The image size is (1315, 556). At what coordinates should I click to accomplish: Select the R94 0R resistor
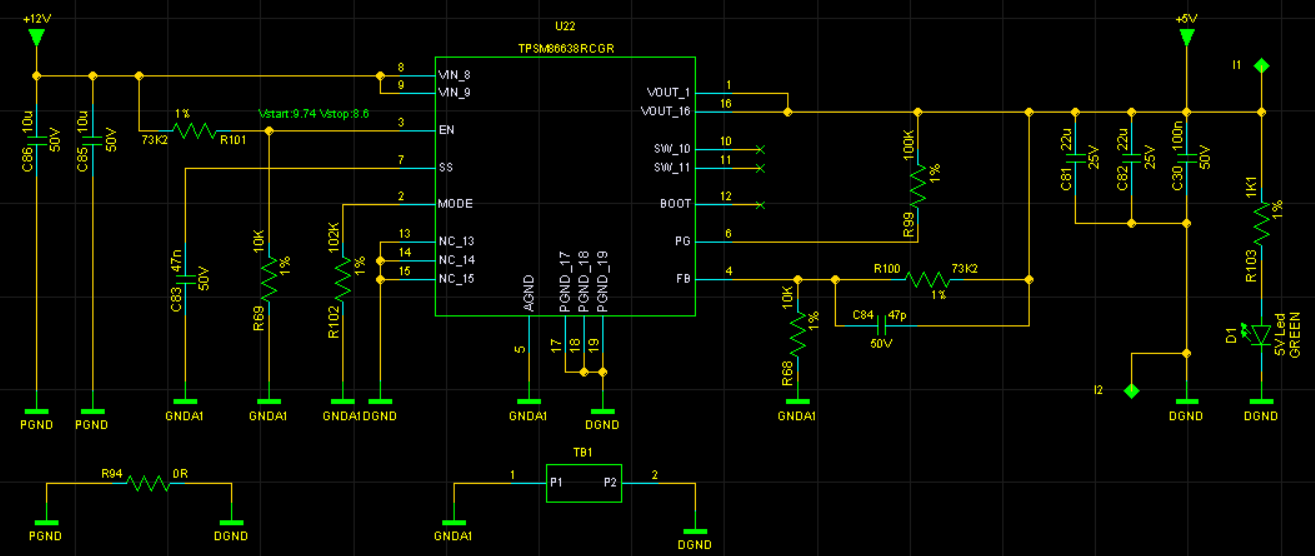pyautogui.click(x=147, y=483)
